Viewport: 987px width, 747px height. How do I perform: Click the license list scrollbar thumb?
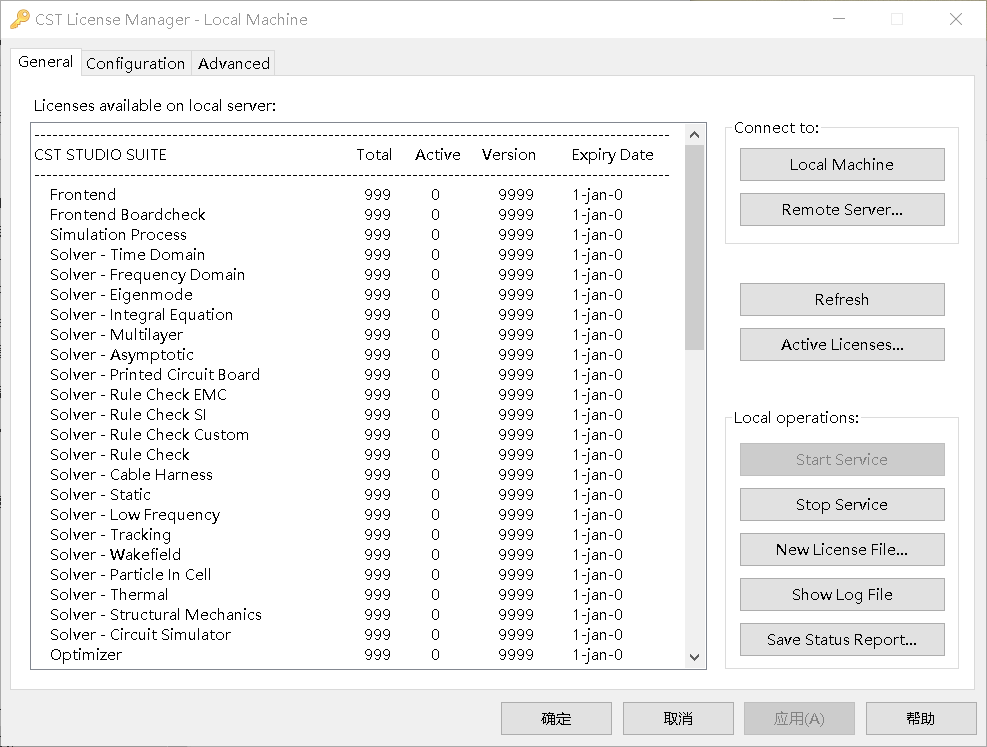pyautogui.click(x=694, y=247)
